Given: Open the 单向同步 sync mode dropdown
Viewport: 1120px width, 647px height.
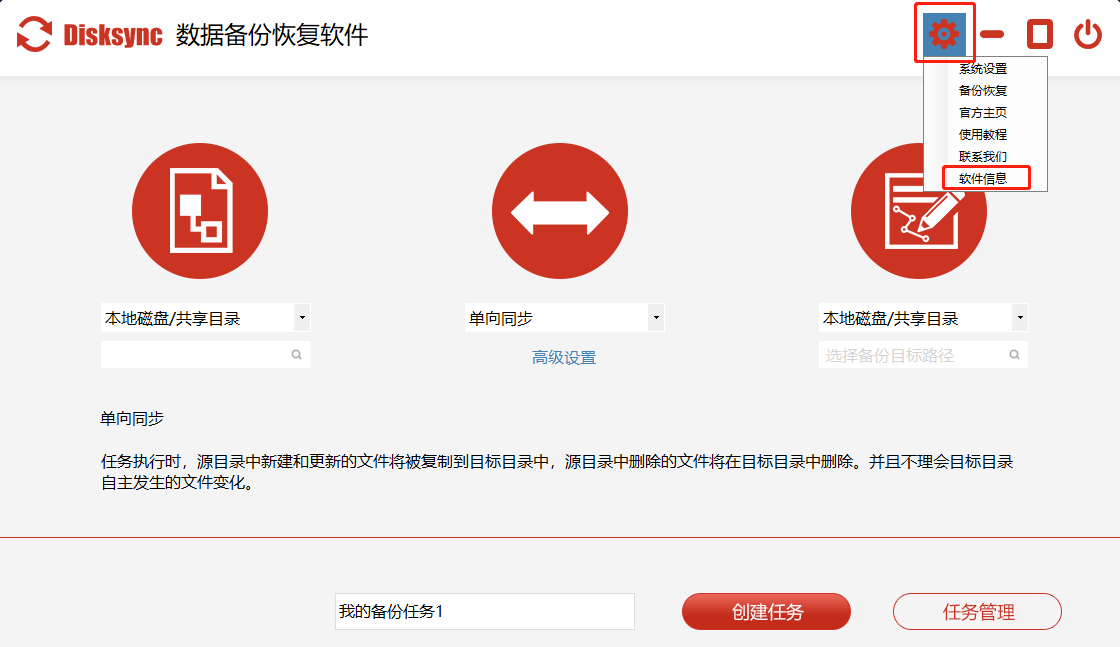Looking at the screenshot, I should click(656, 319).
